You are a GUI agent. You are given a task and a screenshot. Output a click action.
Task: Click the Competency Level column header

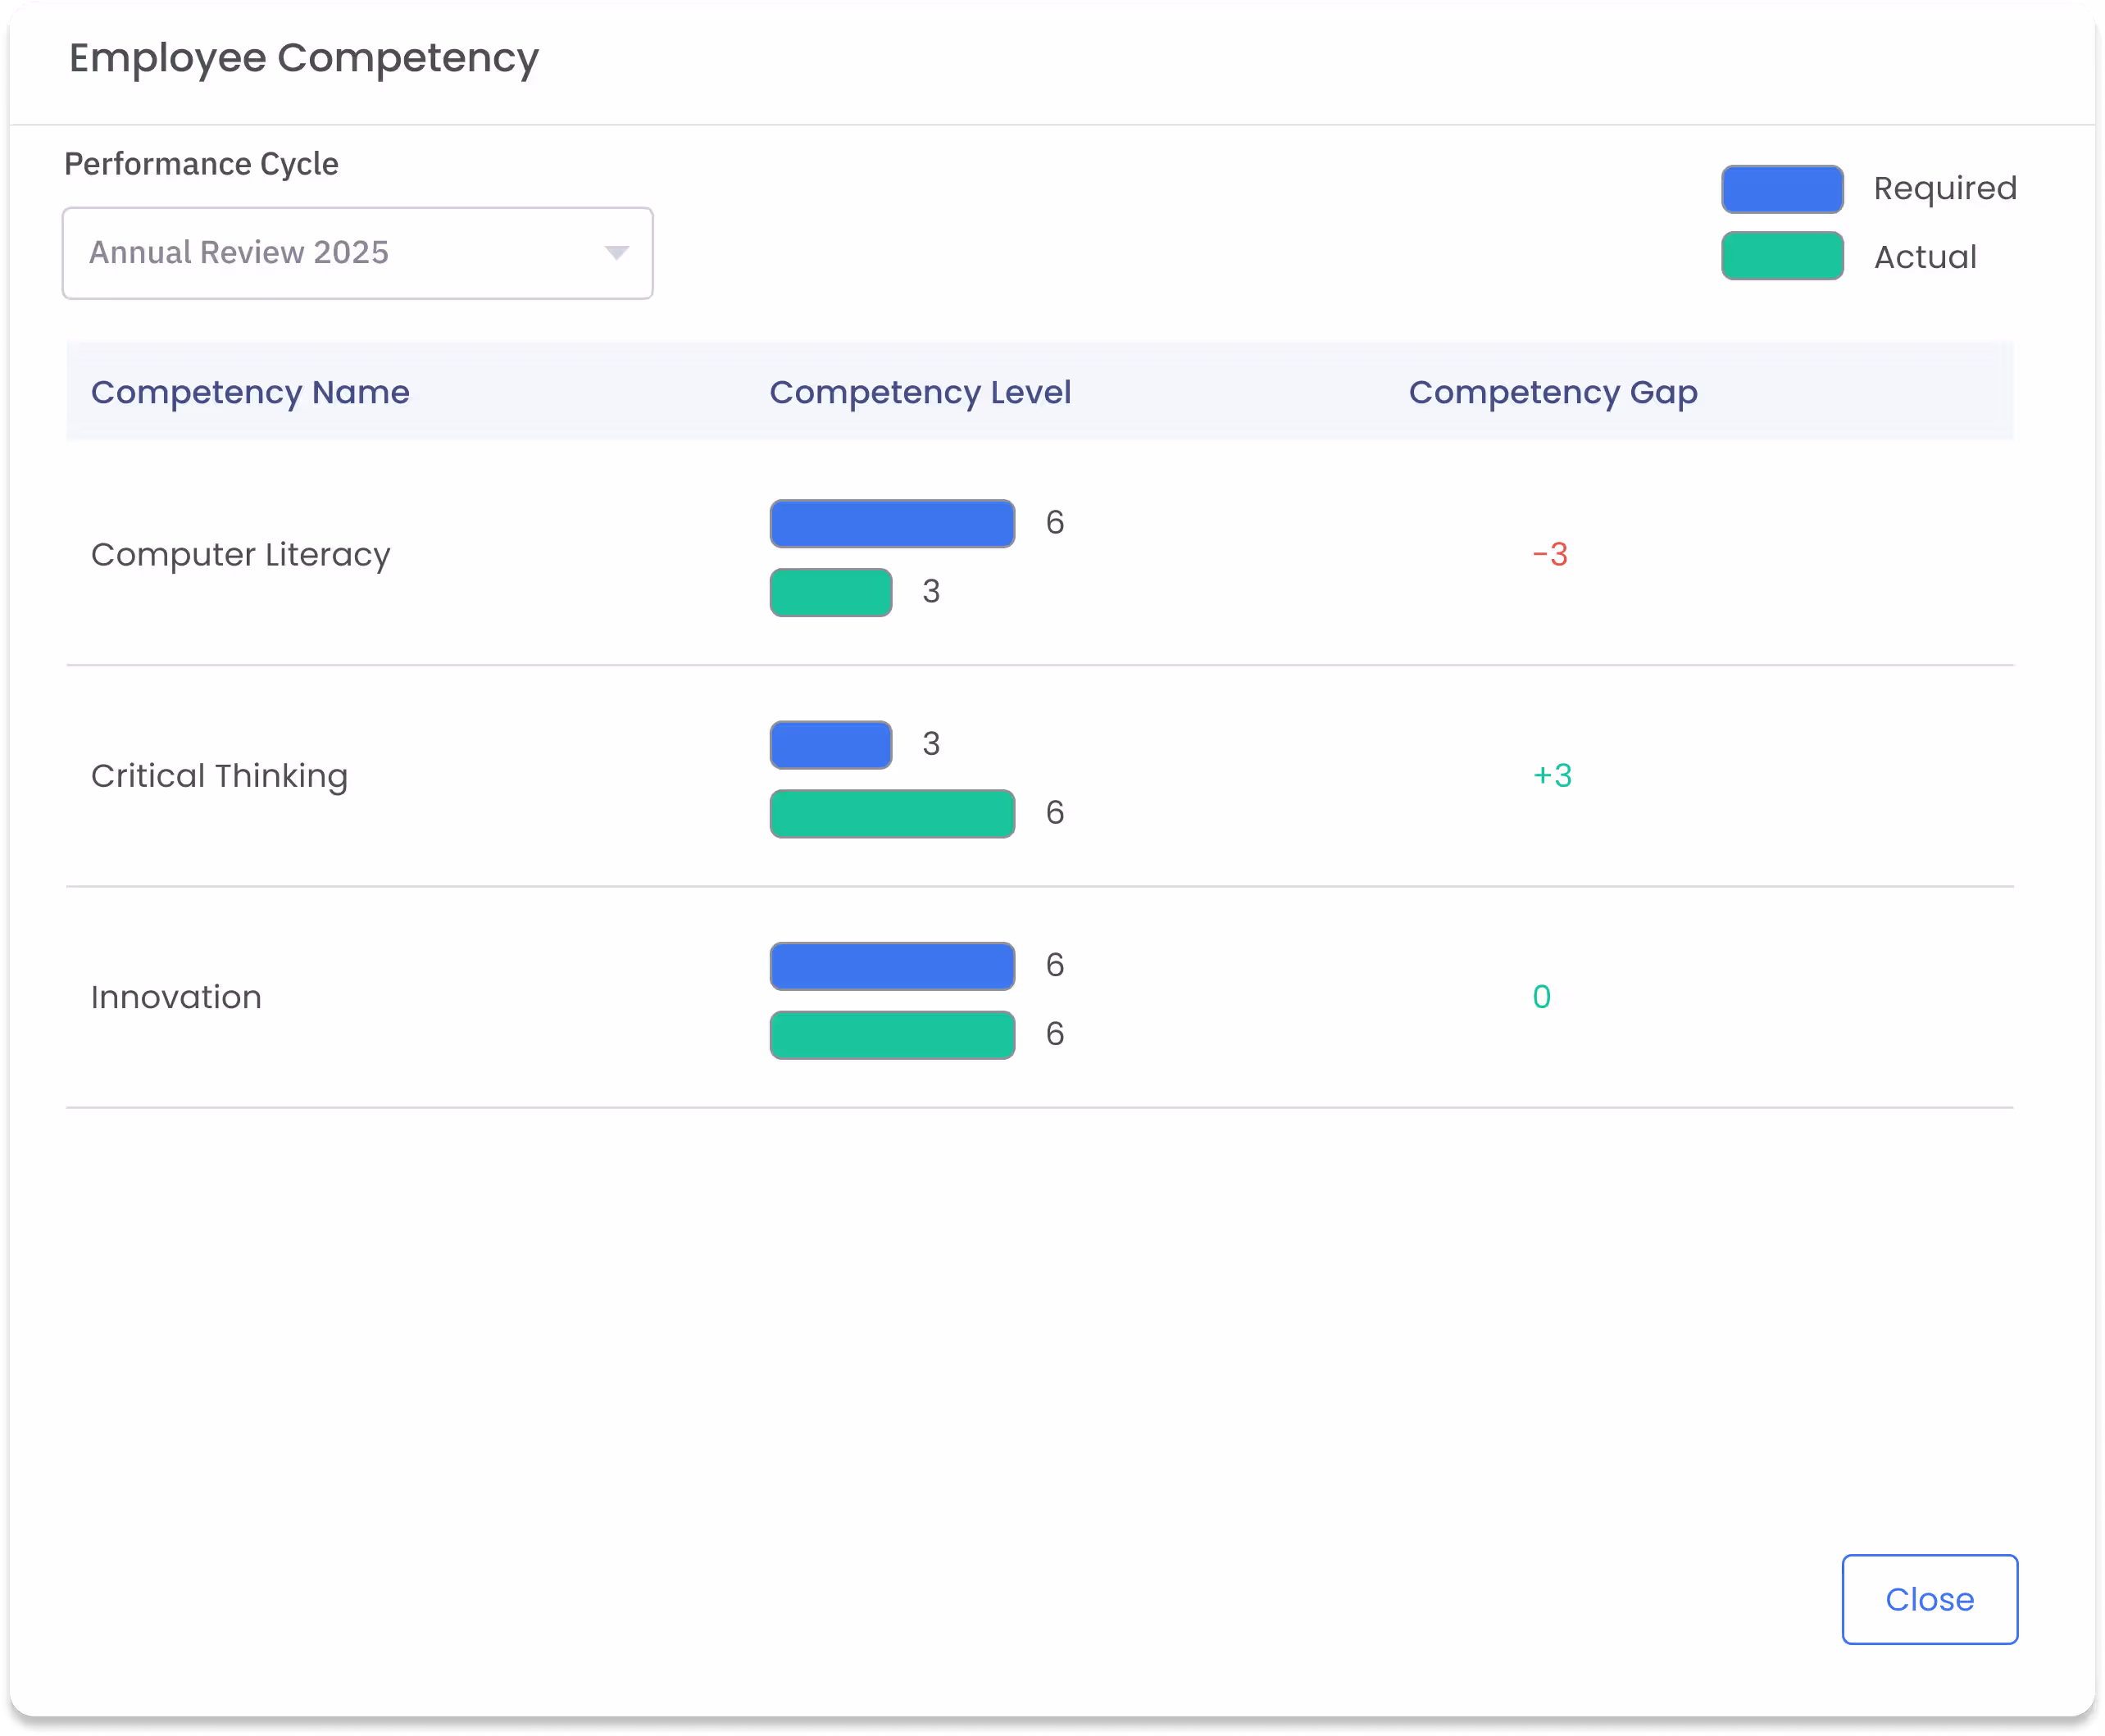pyautogui.click(x=919, y=393)
